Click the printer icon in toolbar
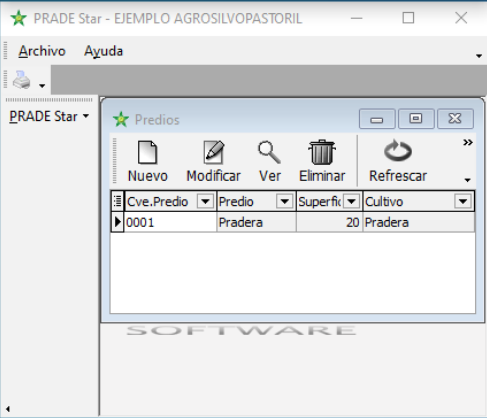The height and width of the screenshot is (418, 487). (22, 80)
